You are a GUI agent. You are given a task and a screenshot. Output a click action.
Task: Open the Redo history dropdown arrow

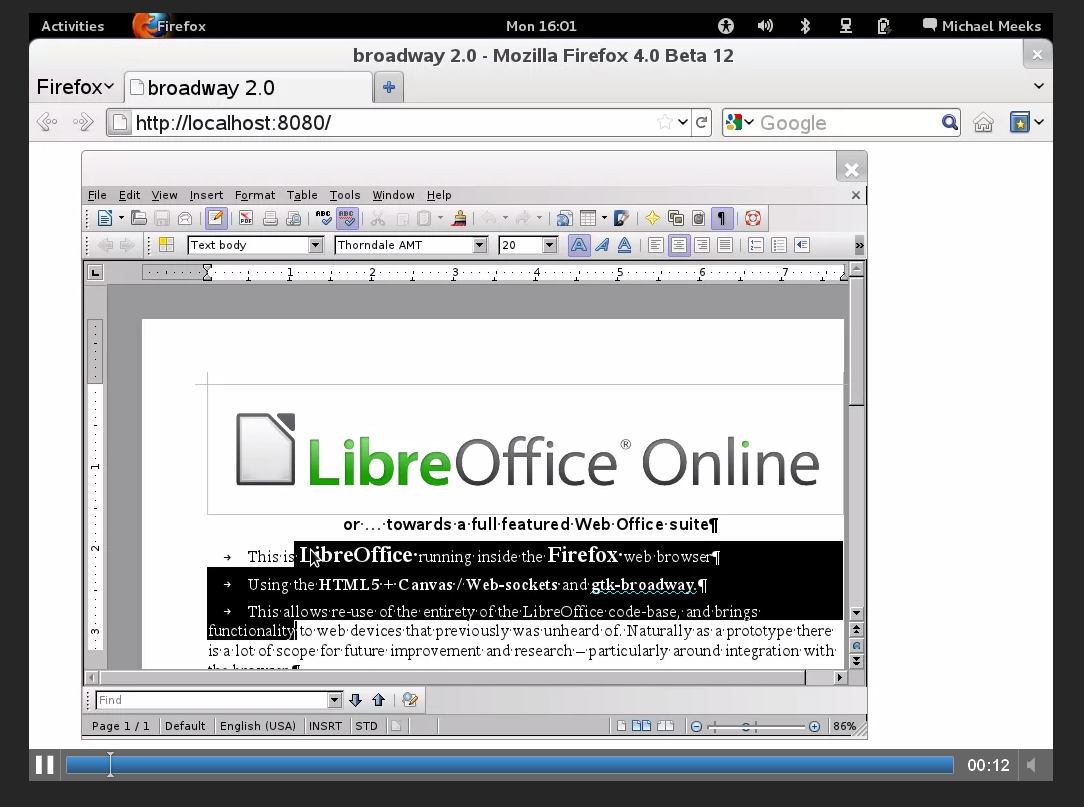coord(539,219)
